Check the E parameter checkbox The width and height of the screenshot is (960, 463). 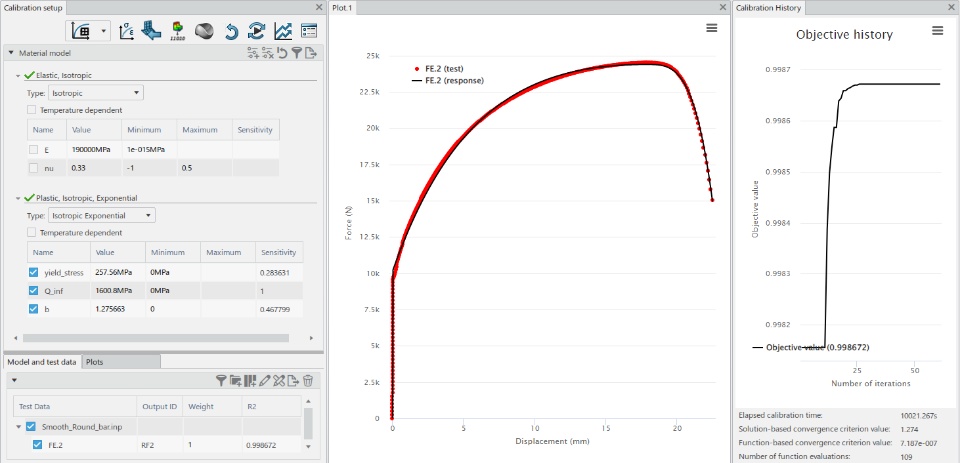pos(34,149)
